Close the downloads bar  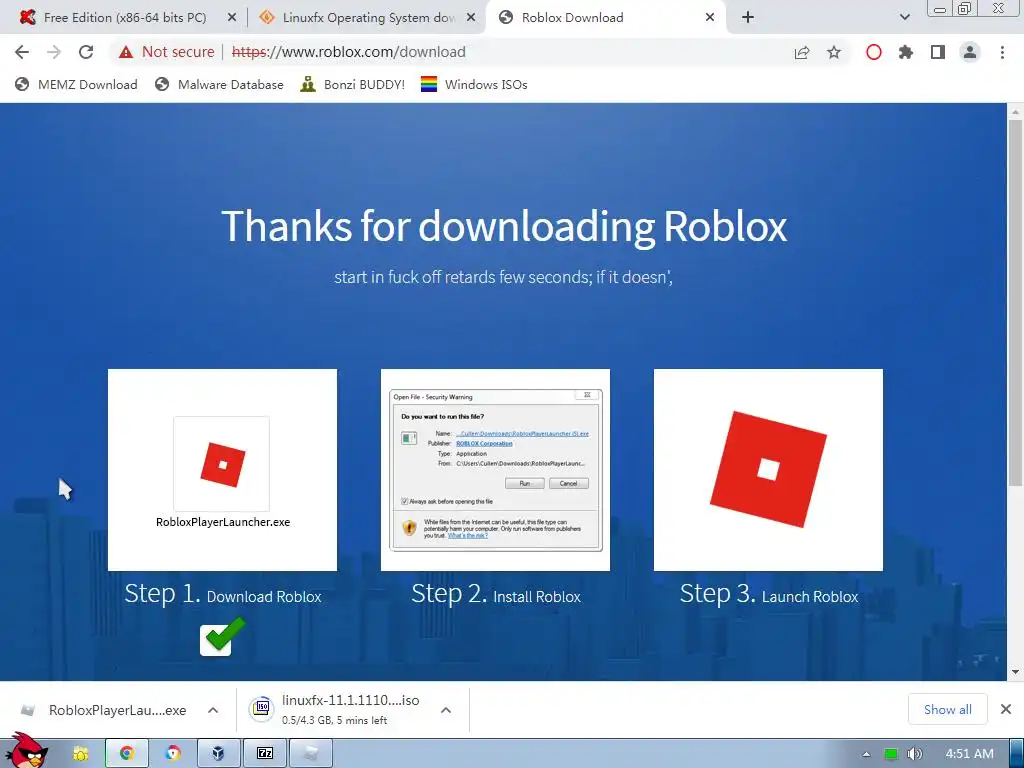click(x=1006, y=709)
